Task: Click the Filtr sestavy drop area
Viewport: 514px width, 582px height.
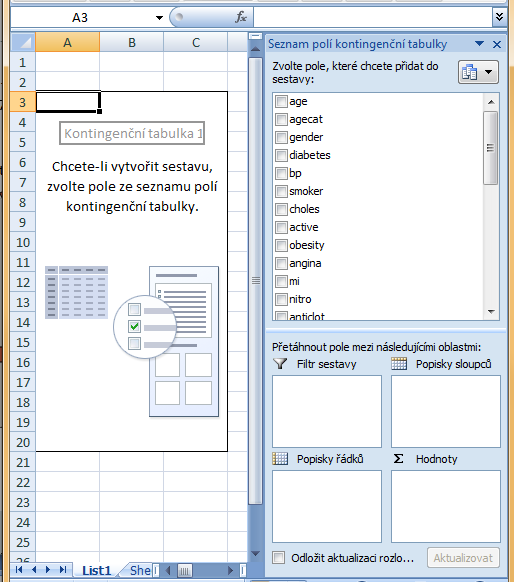Action: click(x=327, y=411)
